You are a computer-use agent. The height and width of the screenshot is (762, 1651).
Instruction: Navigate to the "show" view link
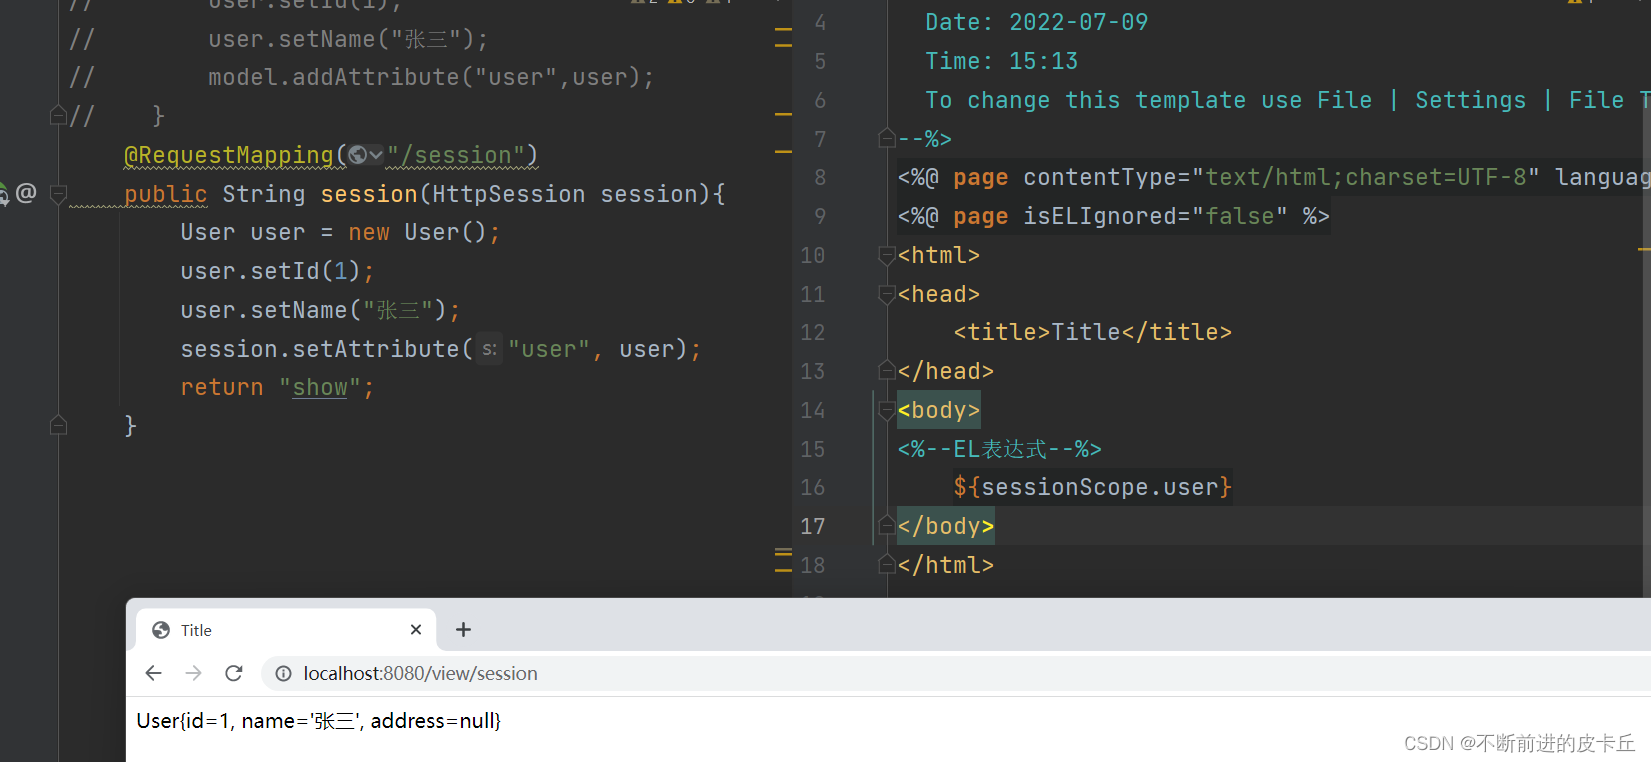320,388
